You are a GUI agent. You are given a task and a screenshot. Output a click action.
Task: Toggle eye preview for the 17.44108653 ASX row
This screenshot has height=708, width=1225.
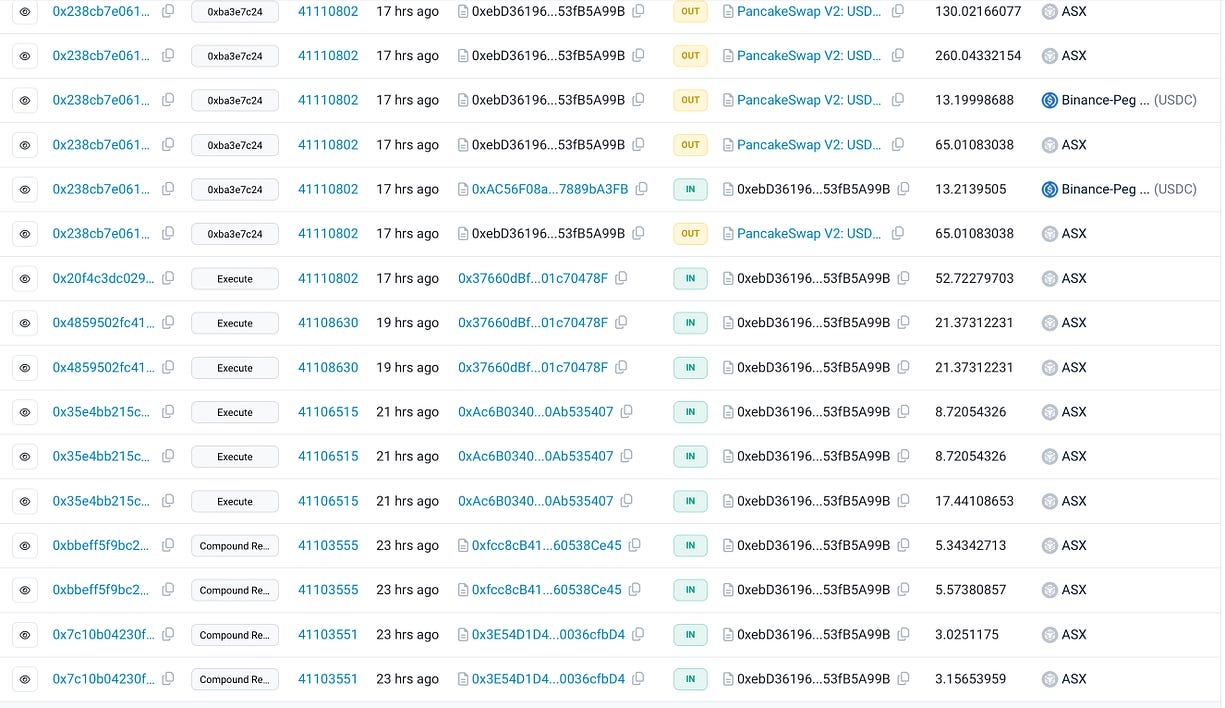tap(25, 501)
